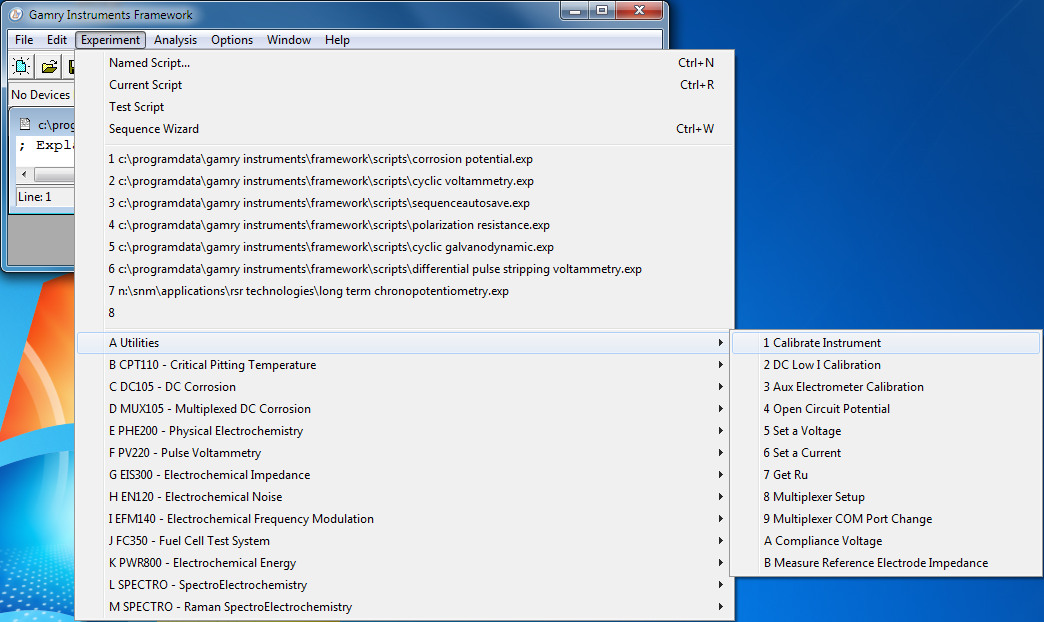The width and height of the screenshot is (1044, 622).
Task: Expand the EN120 Electrochemical Noise submenu arrow
Action: click(720, 497)
